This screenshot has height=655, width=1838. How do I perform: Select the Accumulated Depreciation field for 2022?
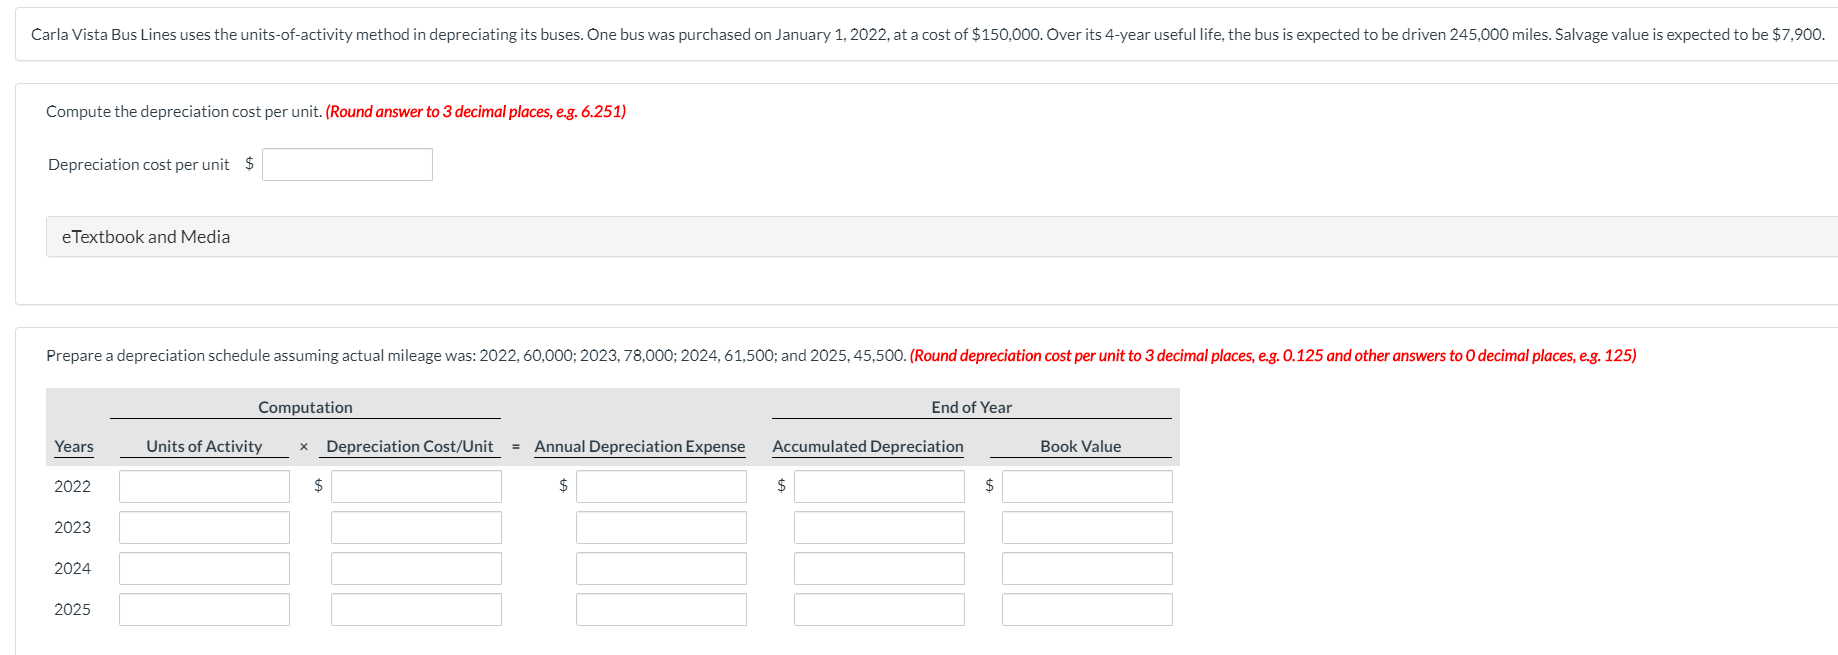click(x=878, y=486)
